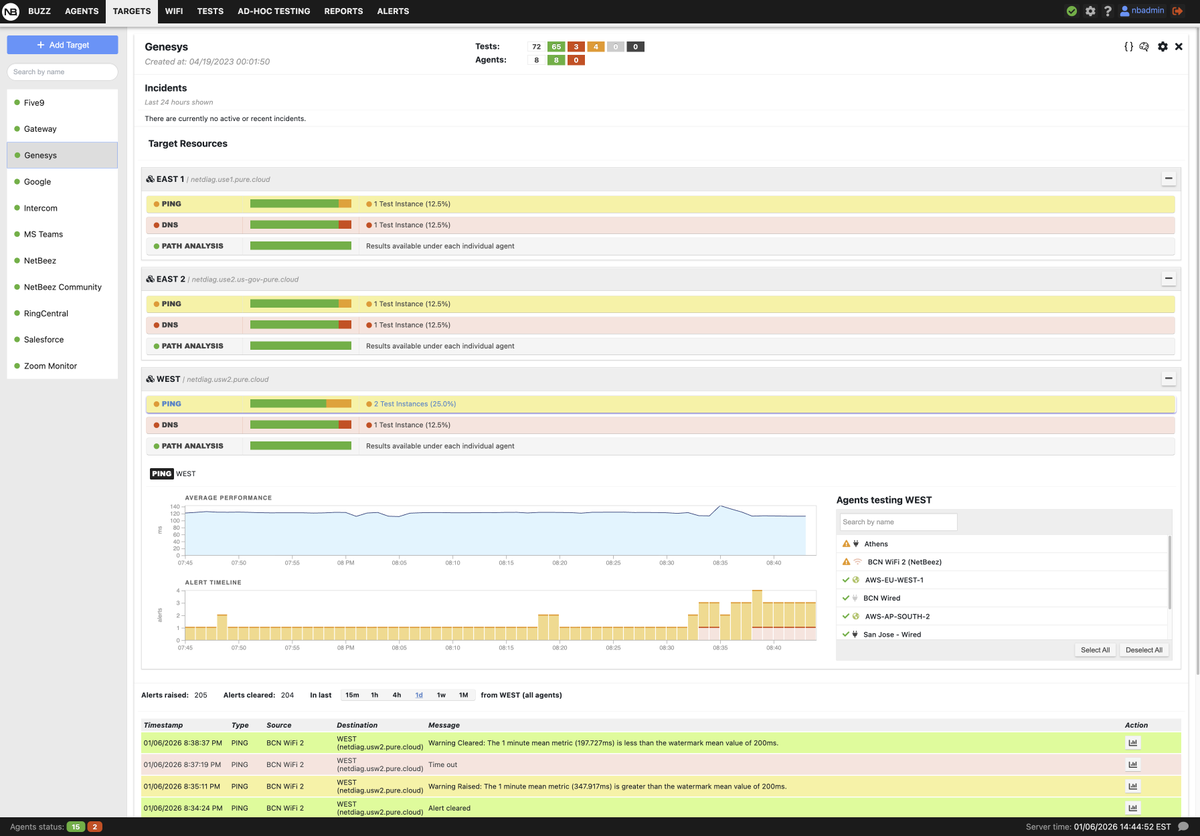Image resolution: width=1200 pixels, height=836 pixels.
Task: Collapse the WEST resource section
Action: coord(1168,379)
